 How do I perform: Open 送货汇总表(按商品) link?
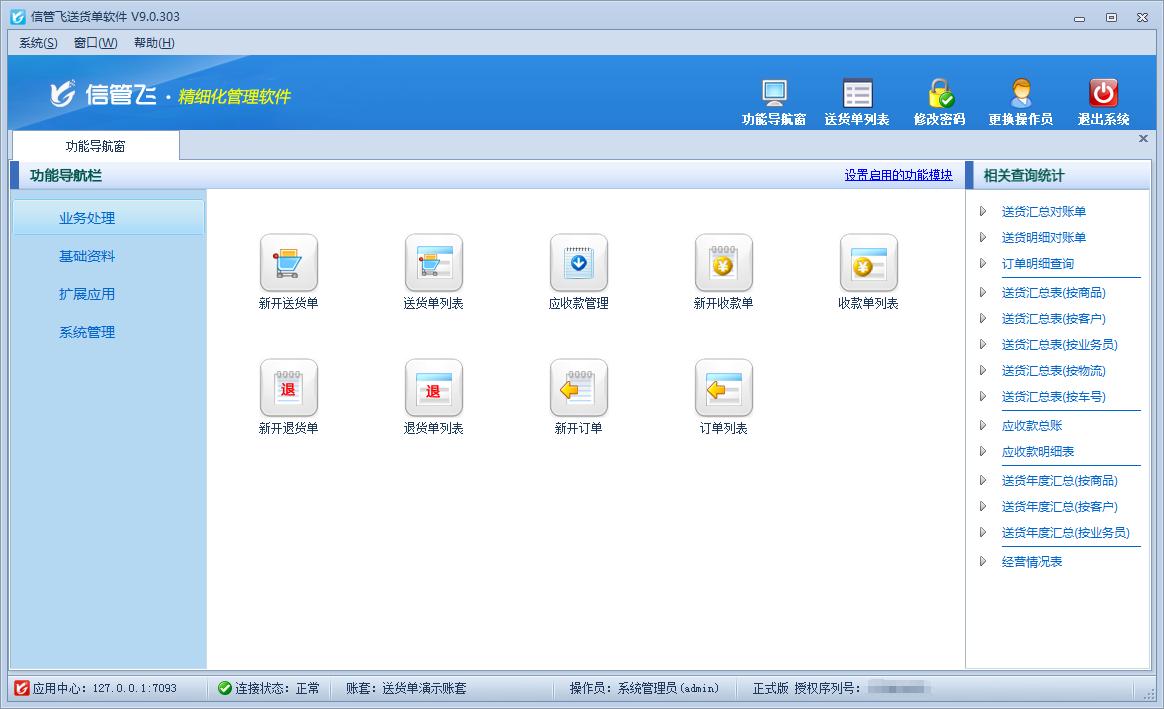tap(1053, 293)
